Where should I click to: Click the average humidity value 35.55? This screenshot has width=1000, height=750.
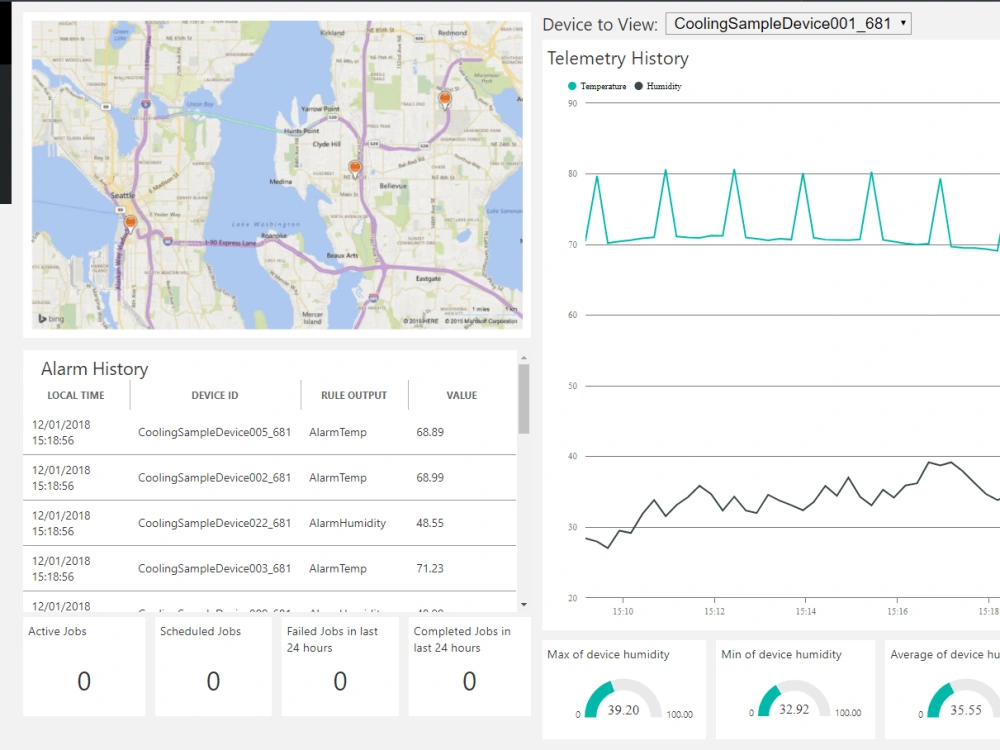(x=966, y=710)
